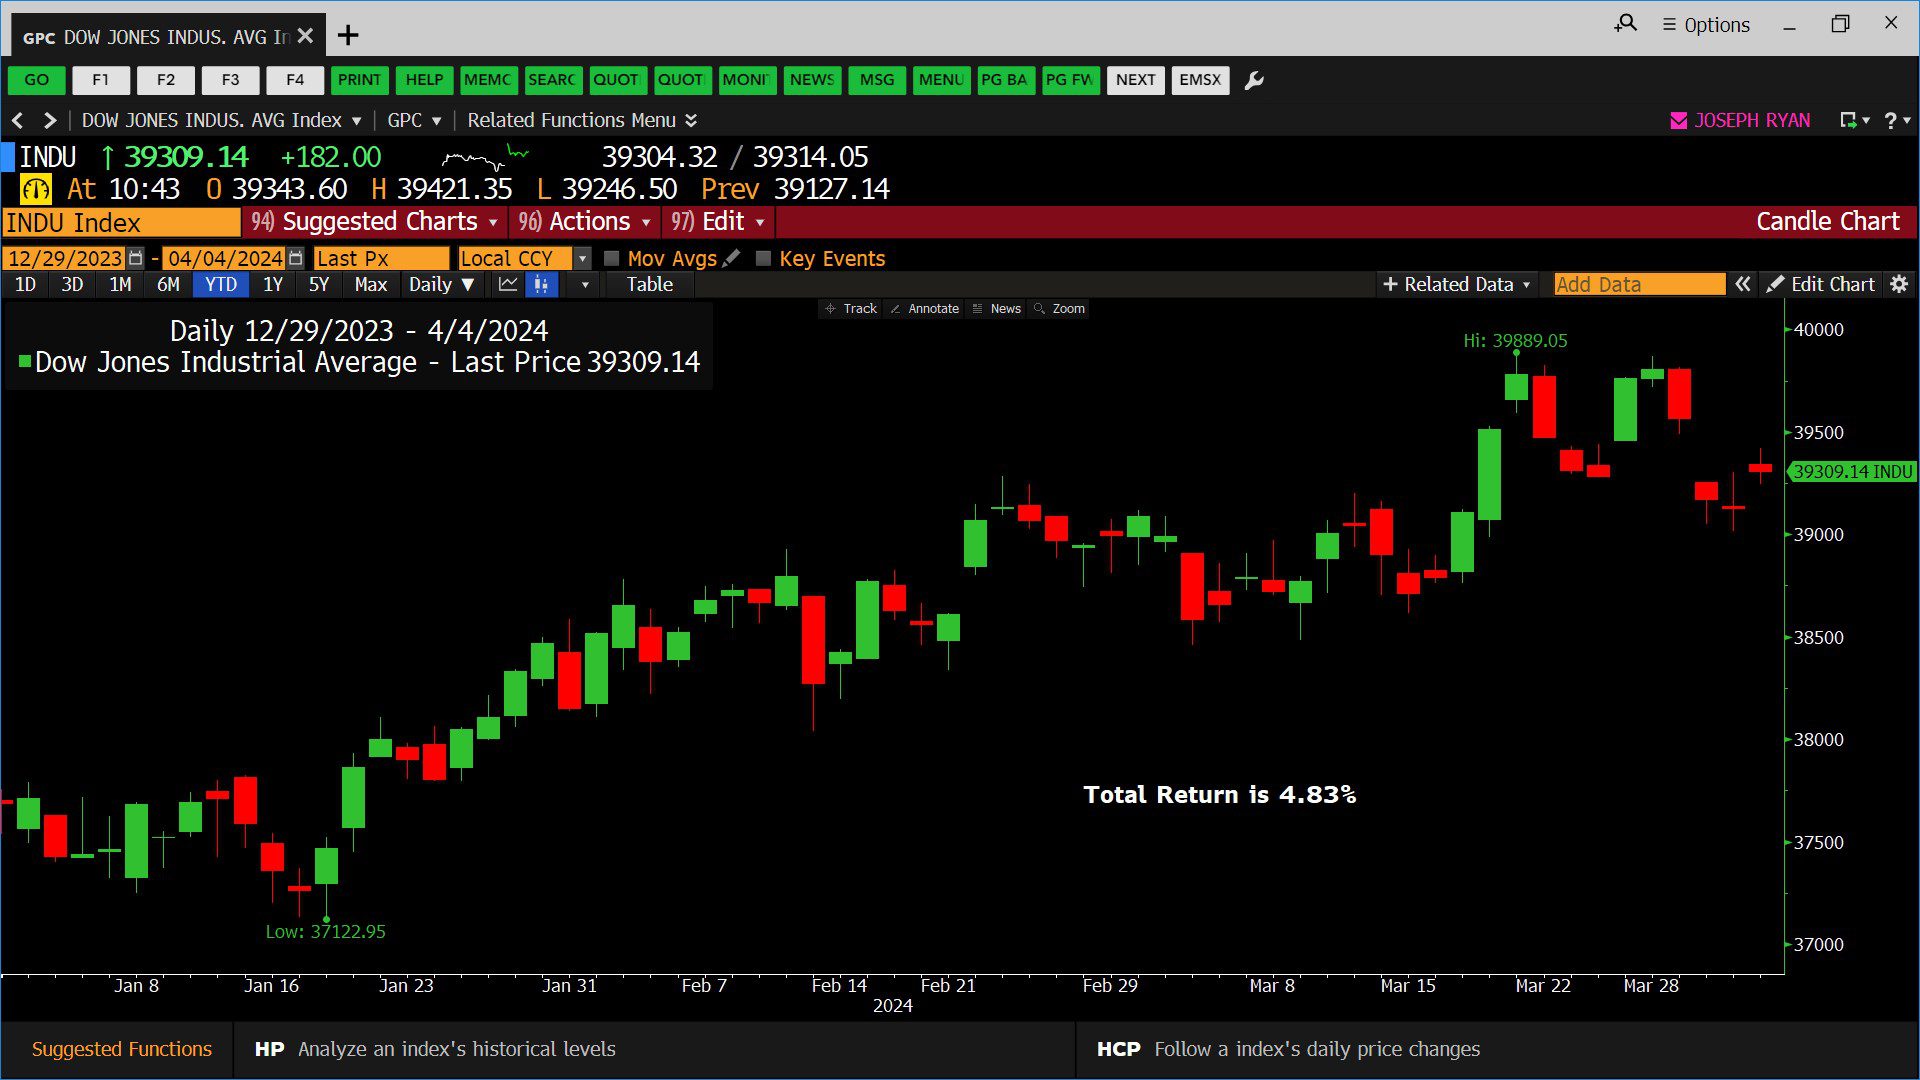The height and width of the screenshot is (1080, 1920).
Task: Close the DOW JONES INDUS. AVG tab
Action: pyautogui.click(x=306, y=36)
